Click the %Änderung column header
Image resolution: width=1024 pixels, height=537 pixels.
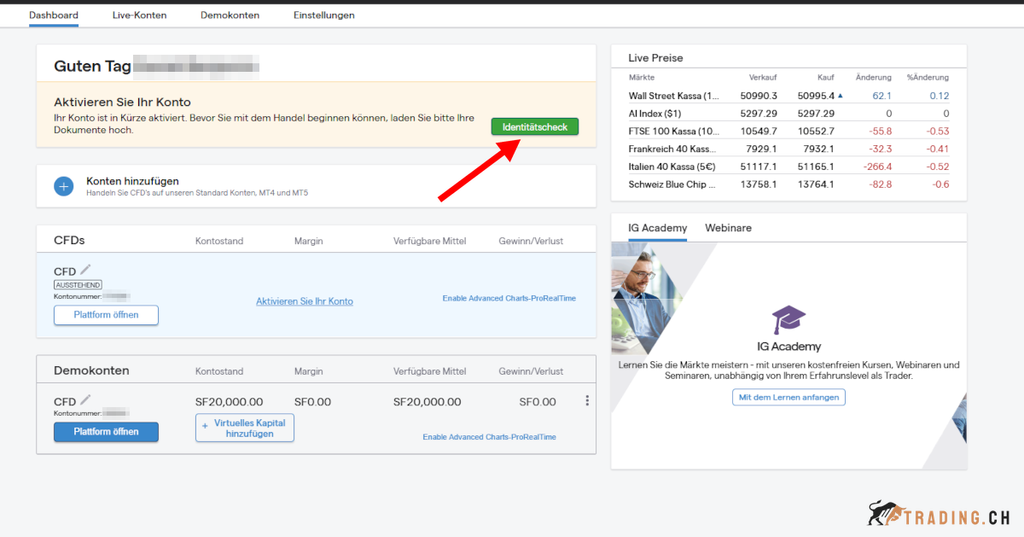coord(928,77)
